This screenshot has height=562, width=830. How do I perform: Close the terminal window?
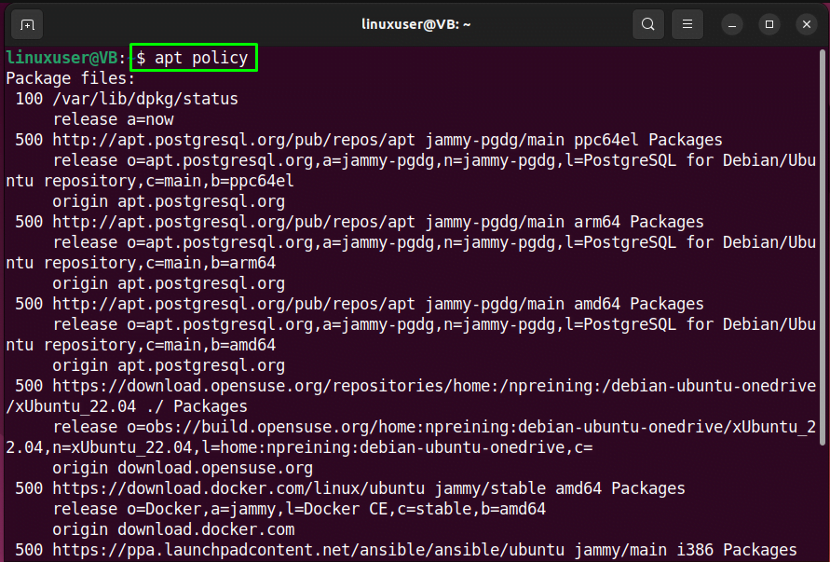[x=806, y=24]
